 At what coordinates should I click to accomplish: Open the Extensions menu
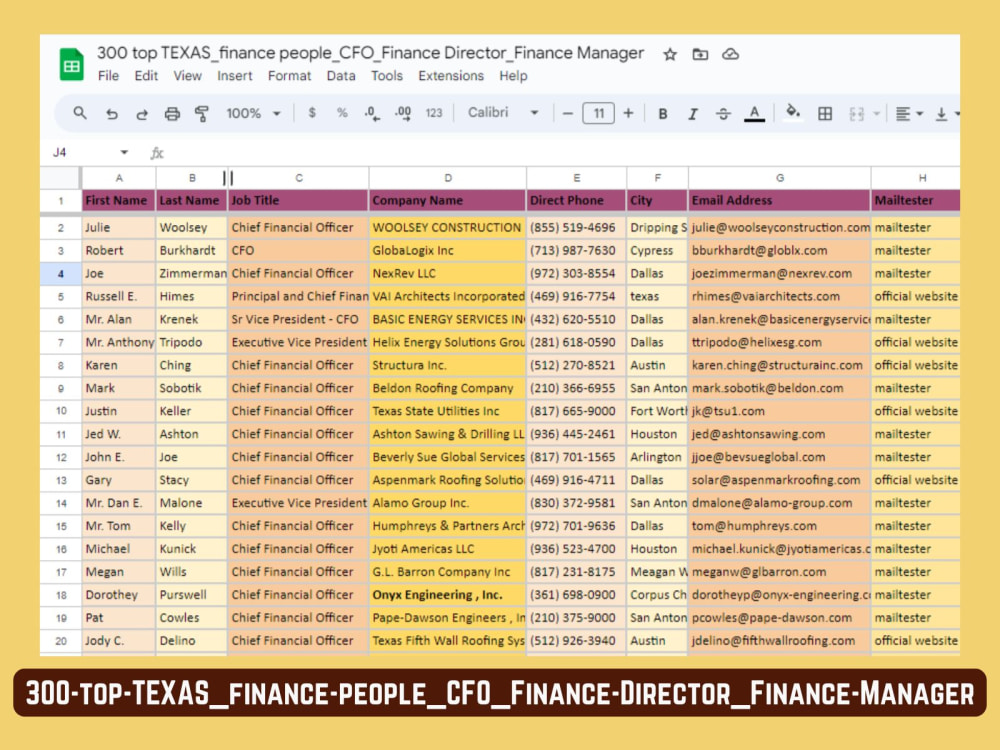click(451, 76)
